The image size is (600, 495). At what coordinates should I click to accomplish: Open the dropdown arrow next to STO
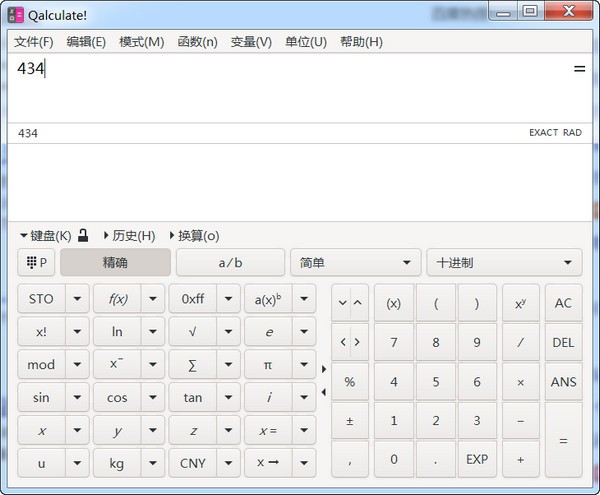click(78, 299)
